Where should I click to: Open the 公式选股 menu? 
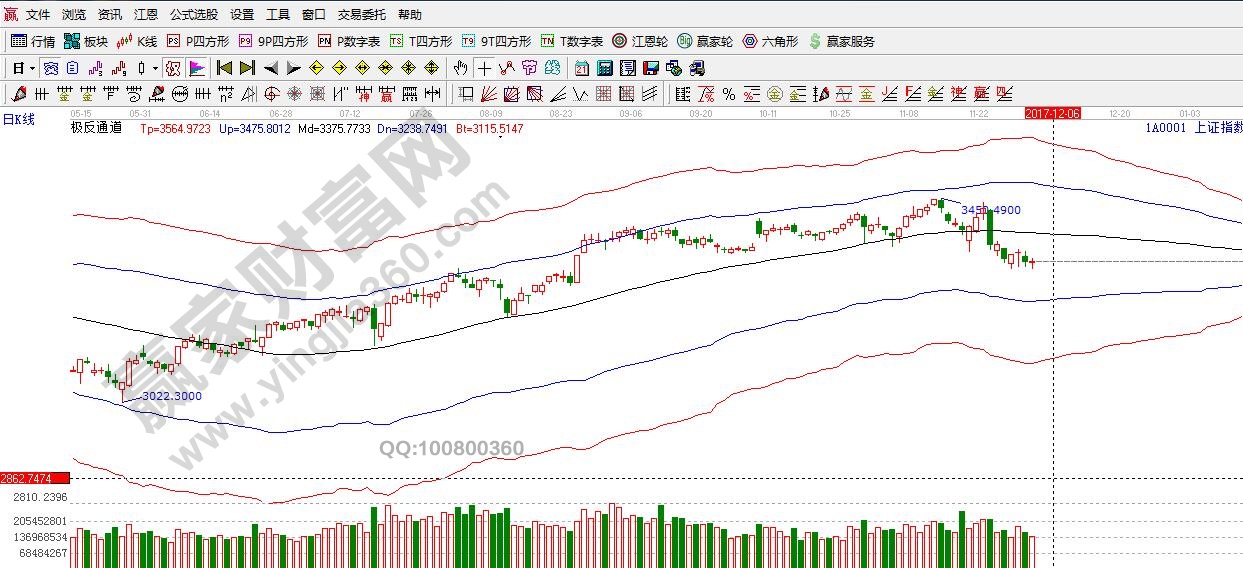point(193,15)
